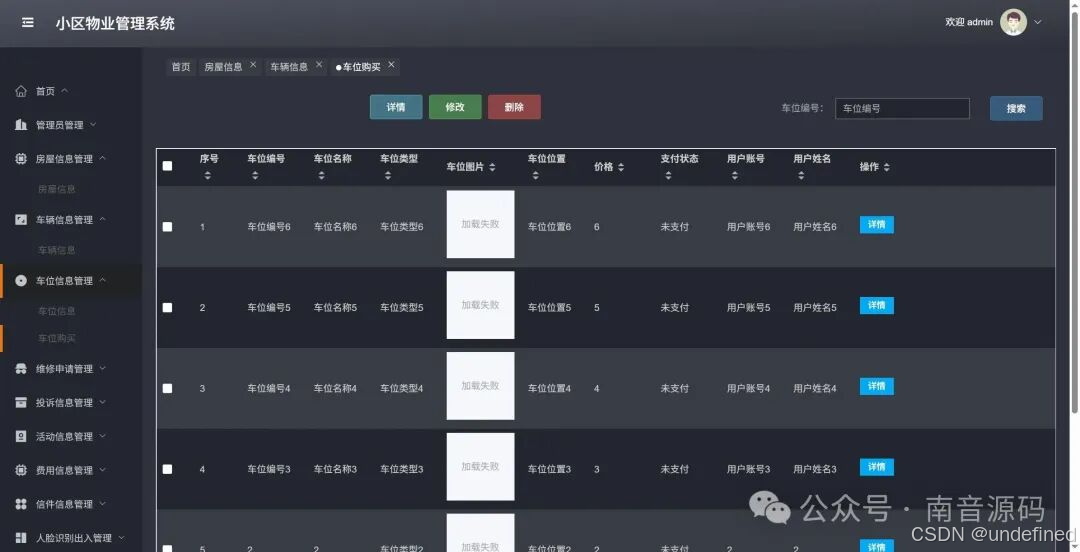The image size is (1080, 552).
Task: Open the 车位信息 sidebar submenu item
Action: pyautogui.click(x=56, y=311)
